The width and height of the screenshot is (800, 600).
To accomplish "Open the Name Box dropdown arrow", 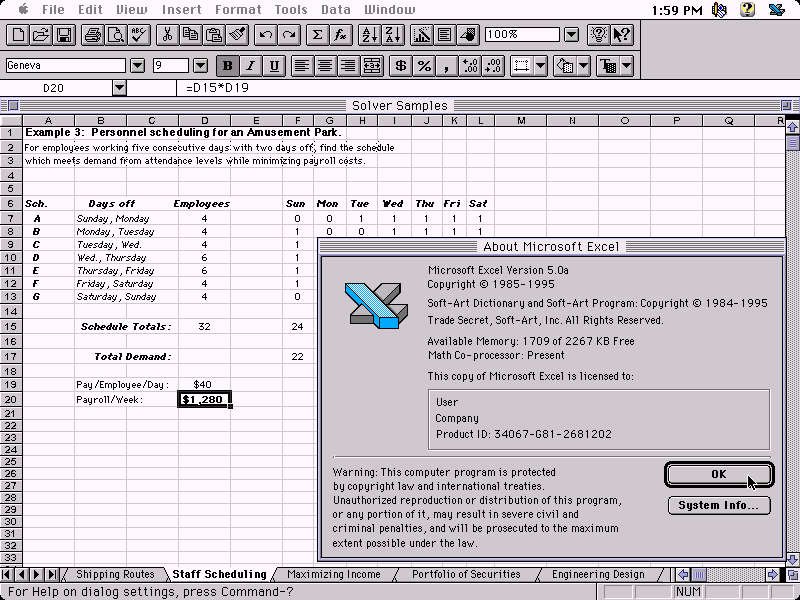I will [119, 88].
